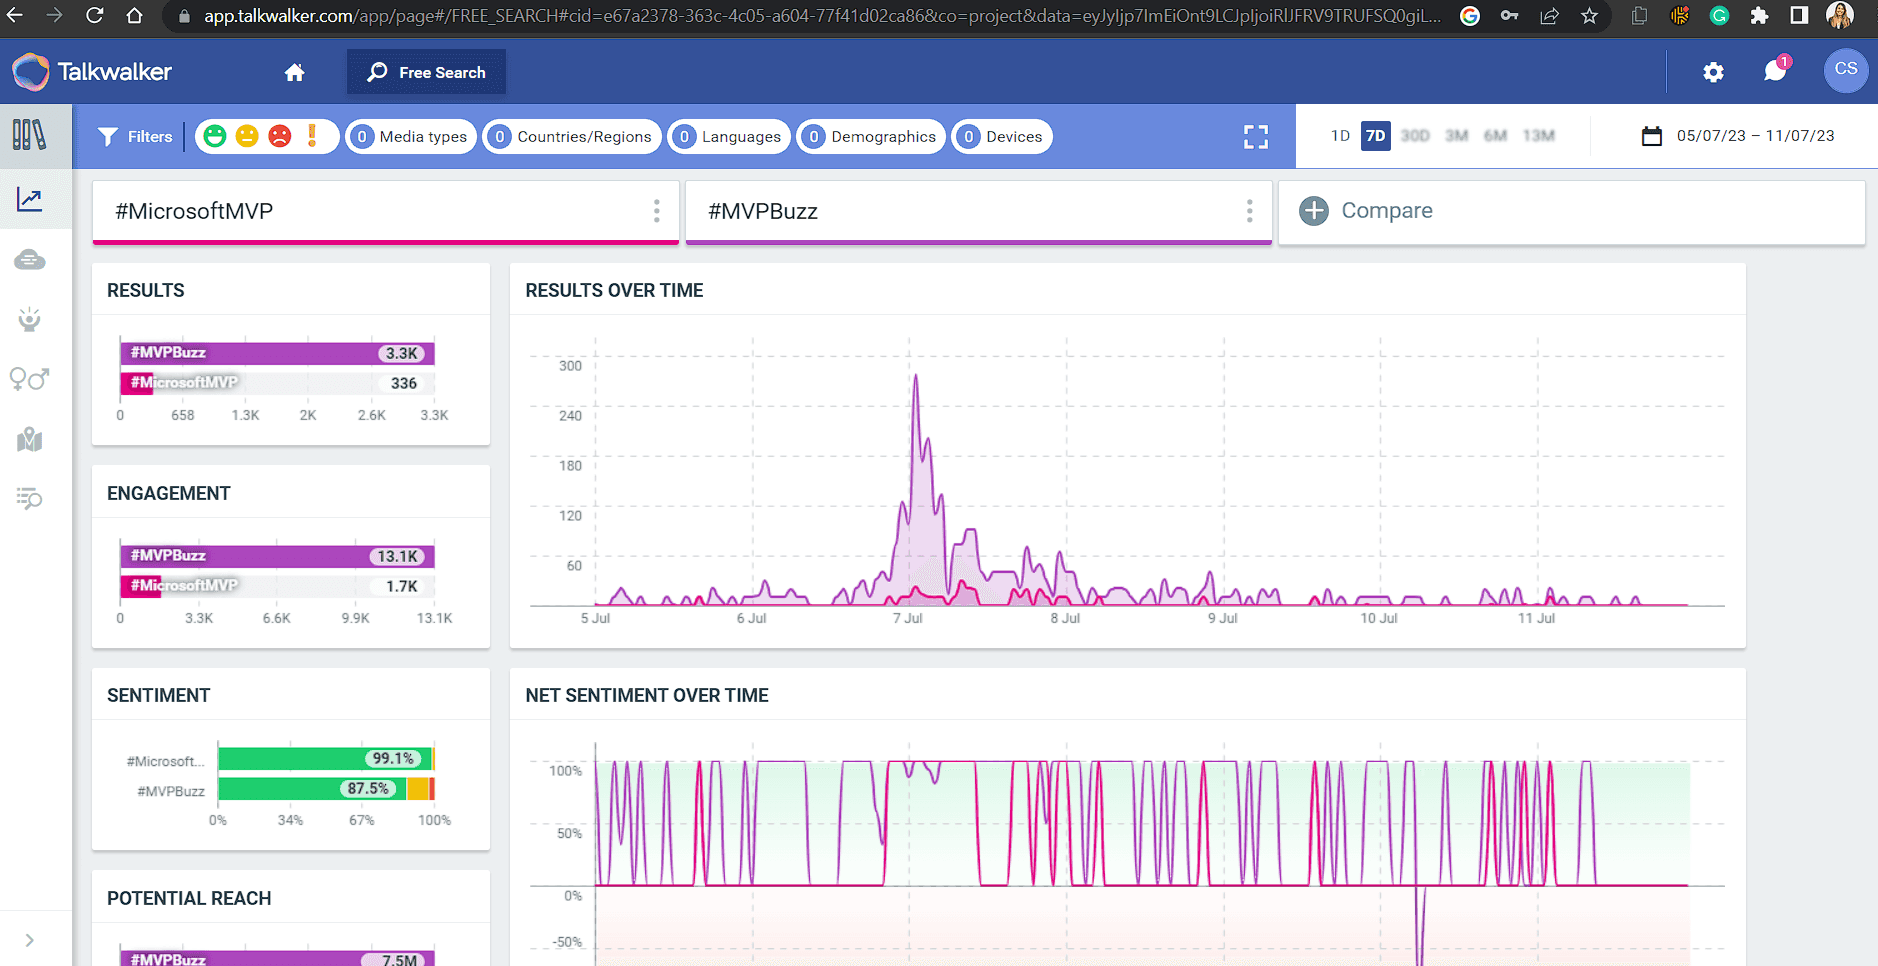Open the cloud themes sidebar icon

click(30, 260)
